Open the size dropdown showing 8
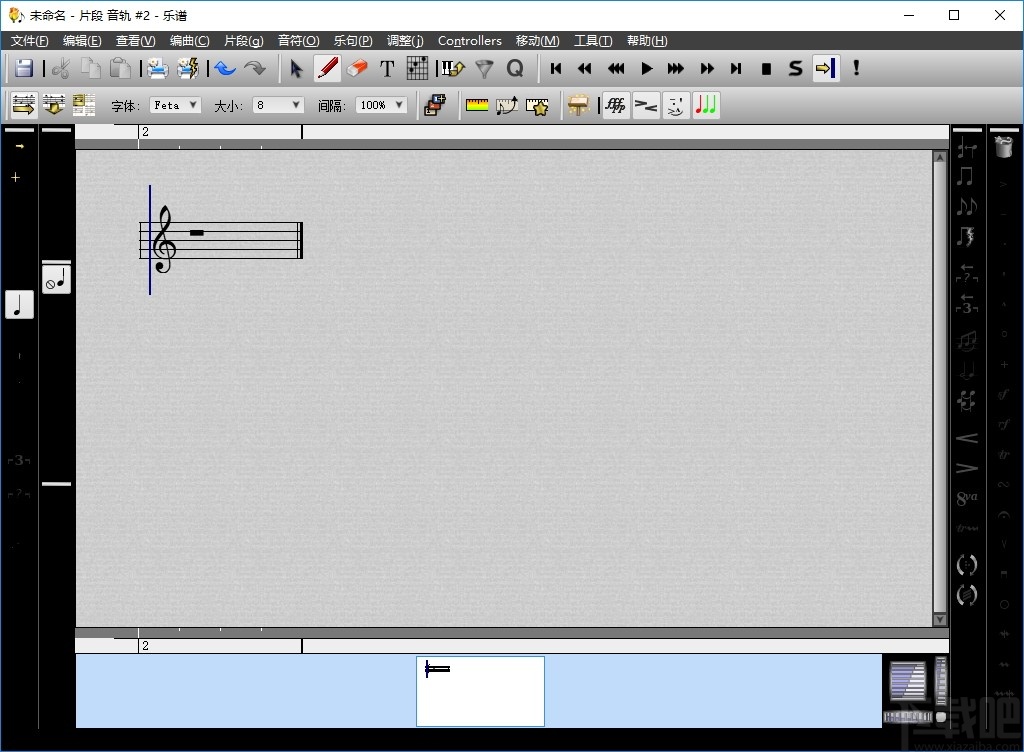This screenshot has height=752, width=1024. [278, 105]
